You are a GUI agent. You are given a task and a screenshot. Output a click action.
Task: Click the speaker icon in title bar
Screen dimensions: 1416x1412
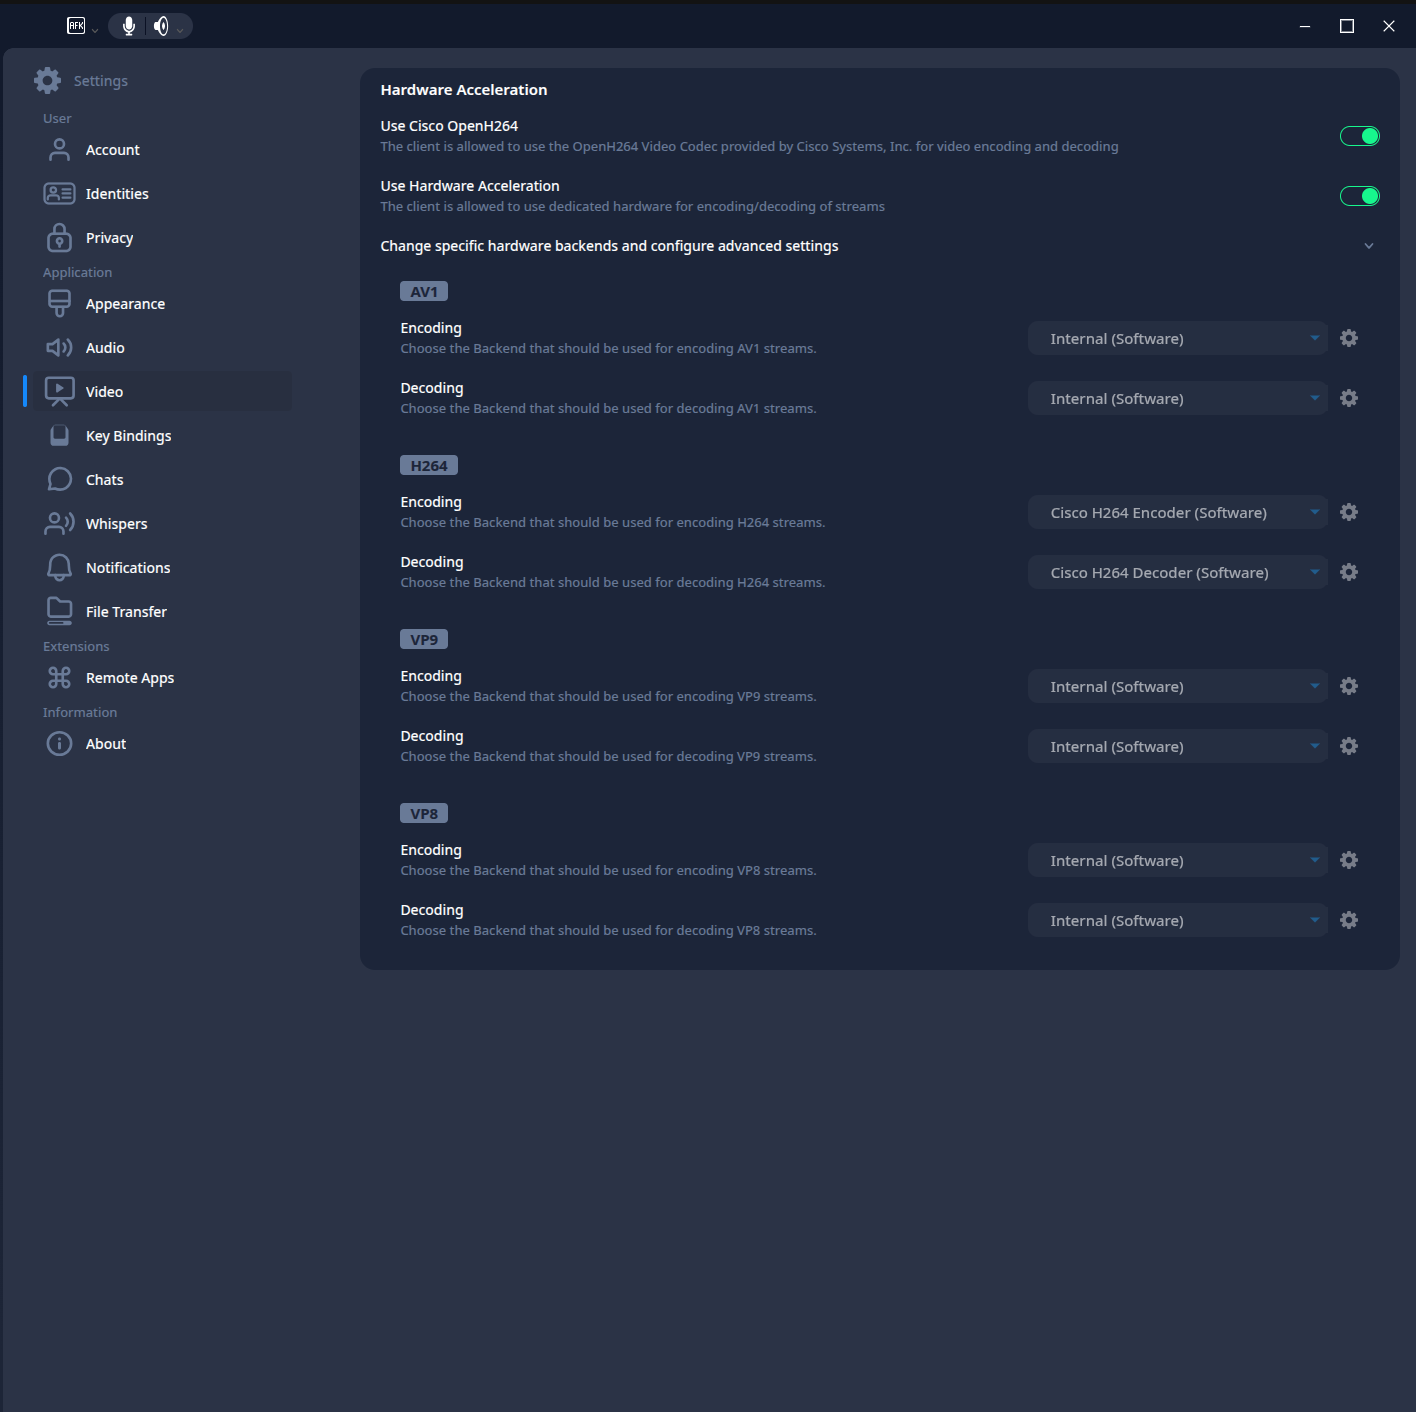click(x=161, y=26)
